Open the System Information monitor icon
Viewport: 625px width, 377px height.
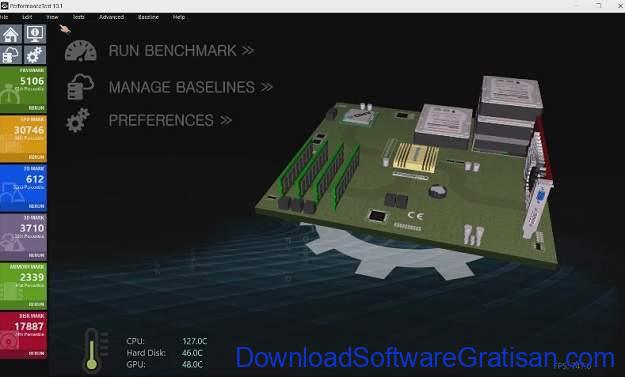[35, 34]
